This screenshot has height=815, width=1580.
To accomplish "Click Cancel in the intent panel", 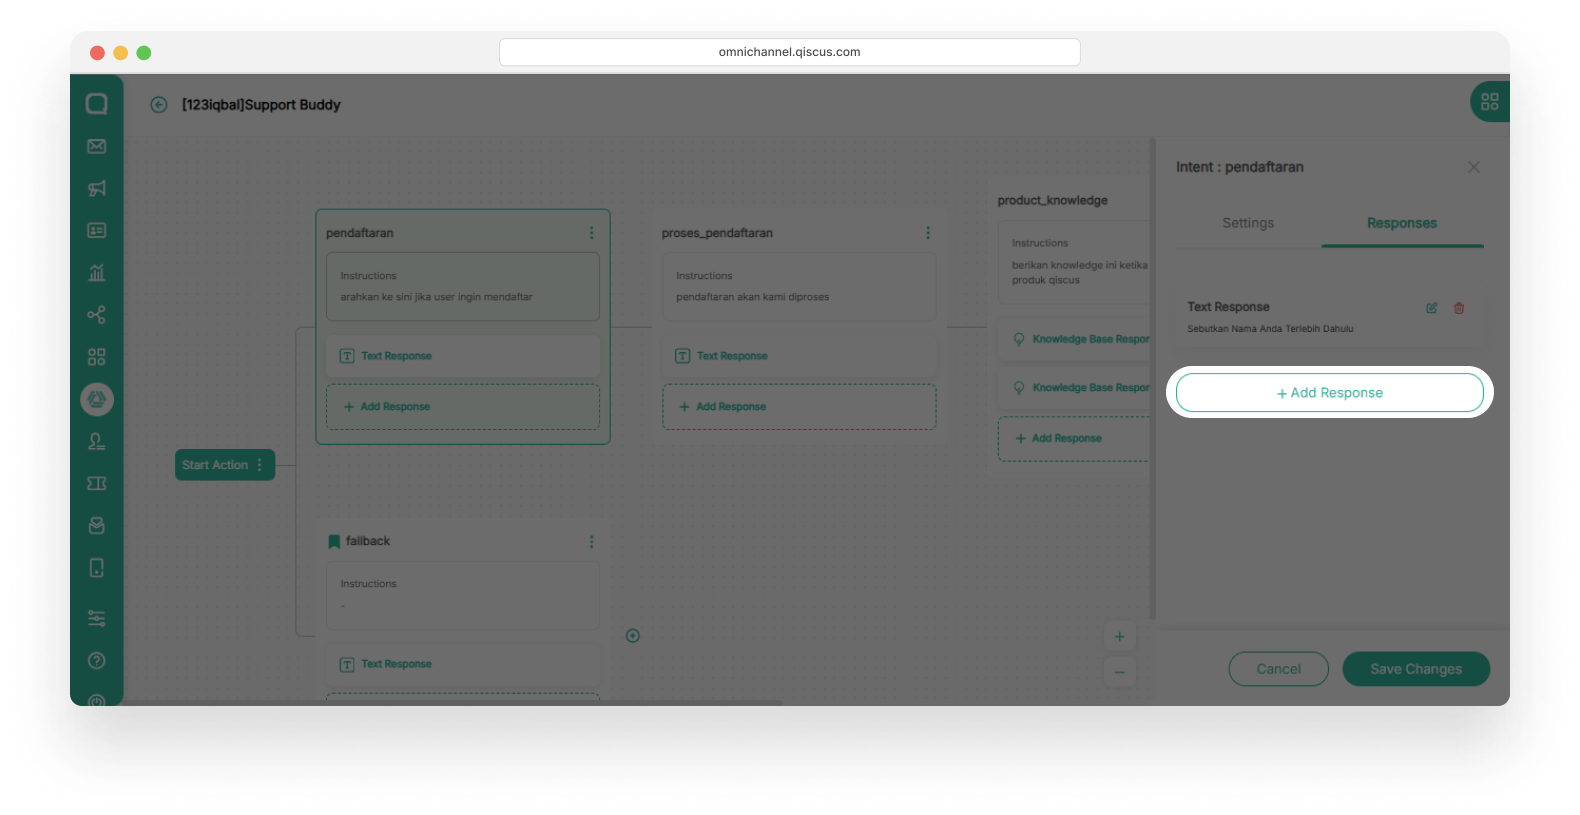I will pos(1279,669).
